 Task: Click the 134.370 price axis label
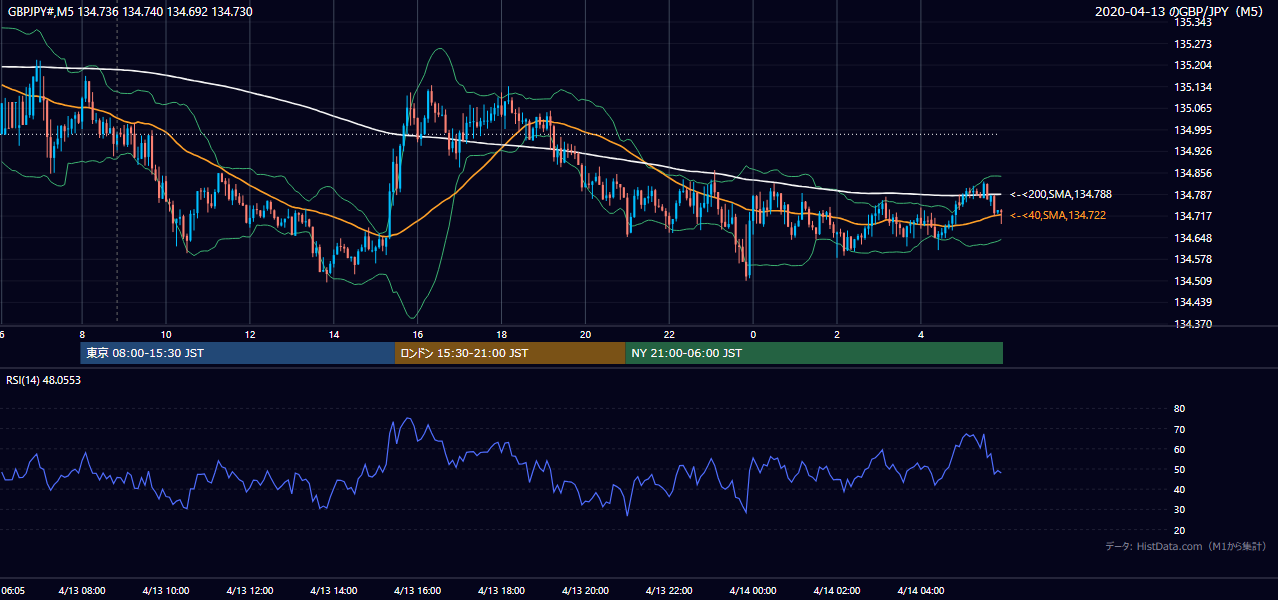click(1193, 324)
